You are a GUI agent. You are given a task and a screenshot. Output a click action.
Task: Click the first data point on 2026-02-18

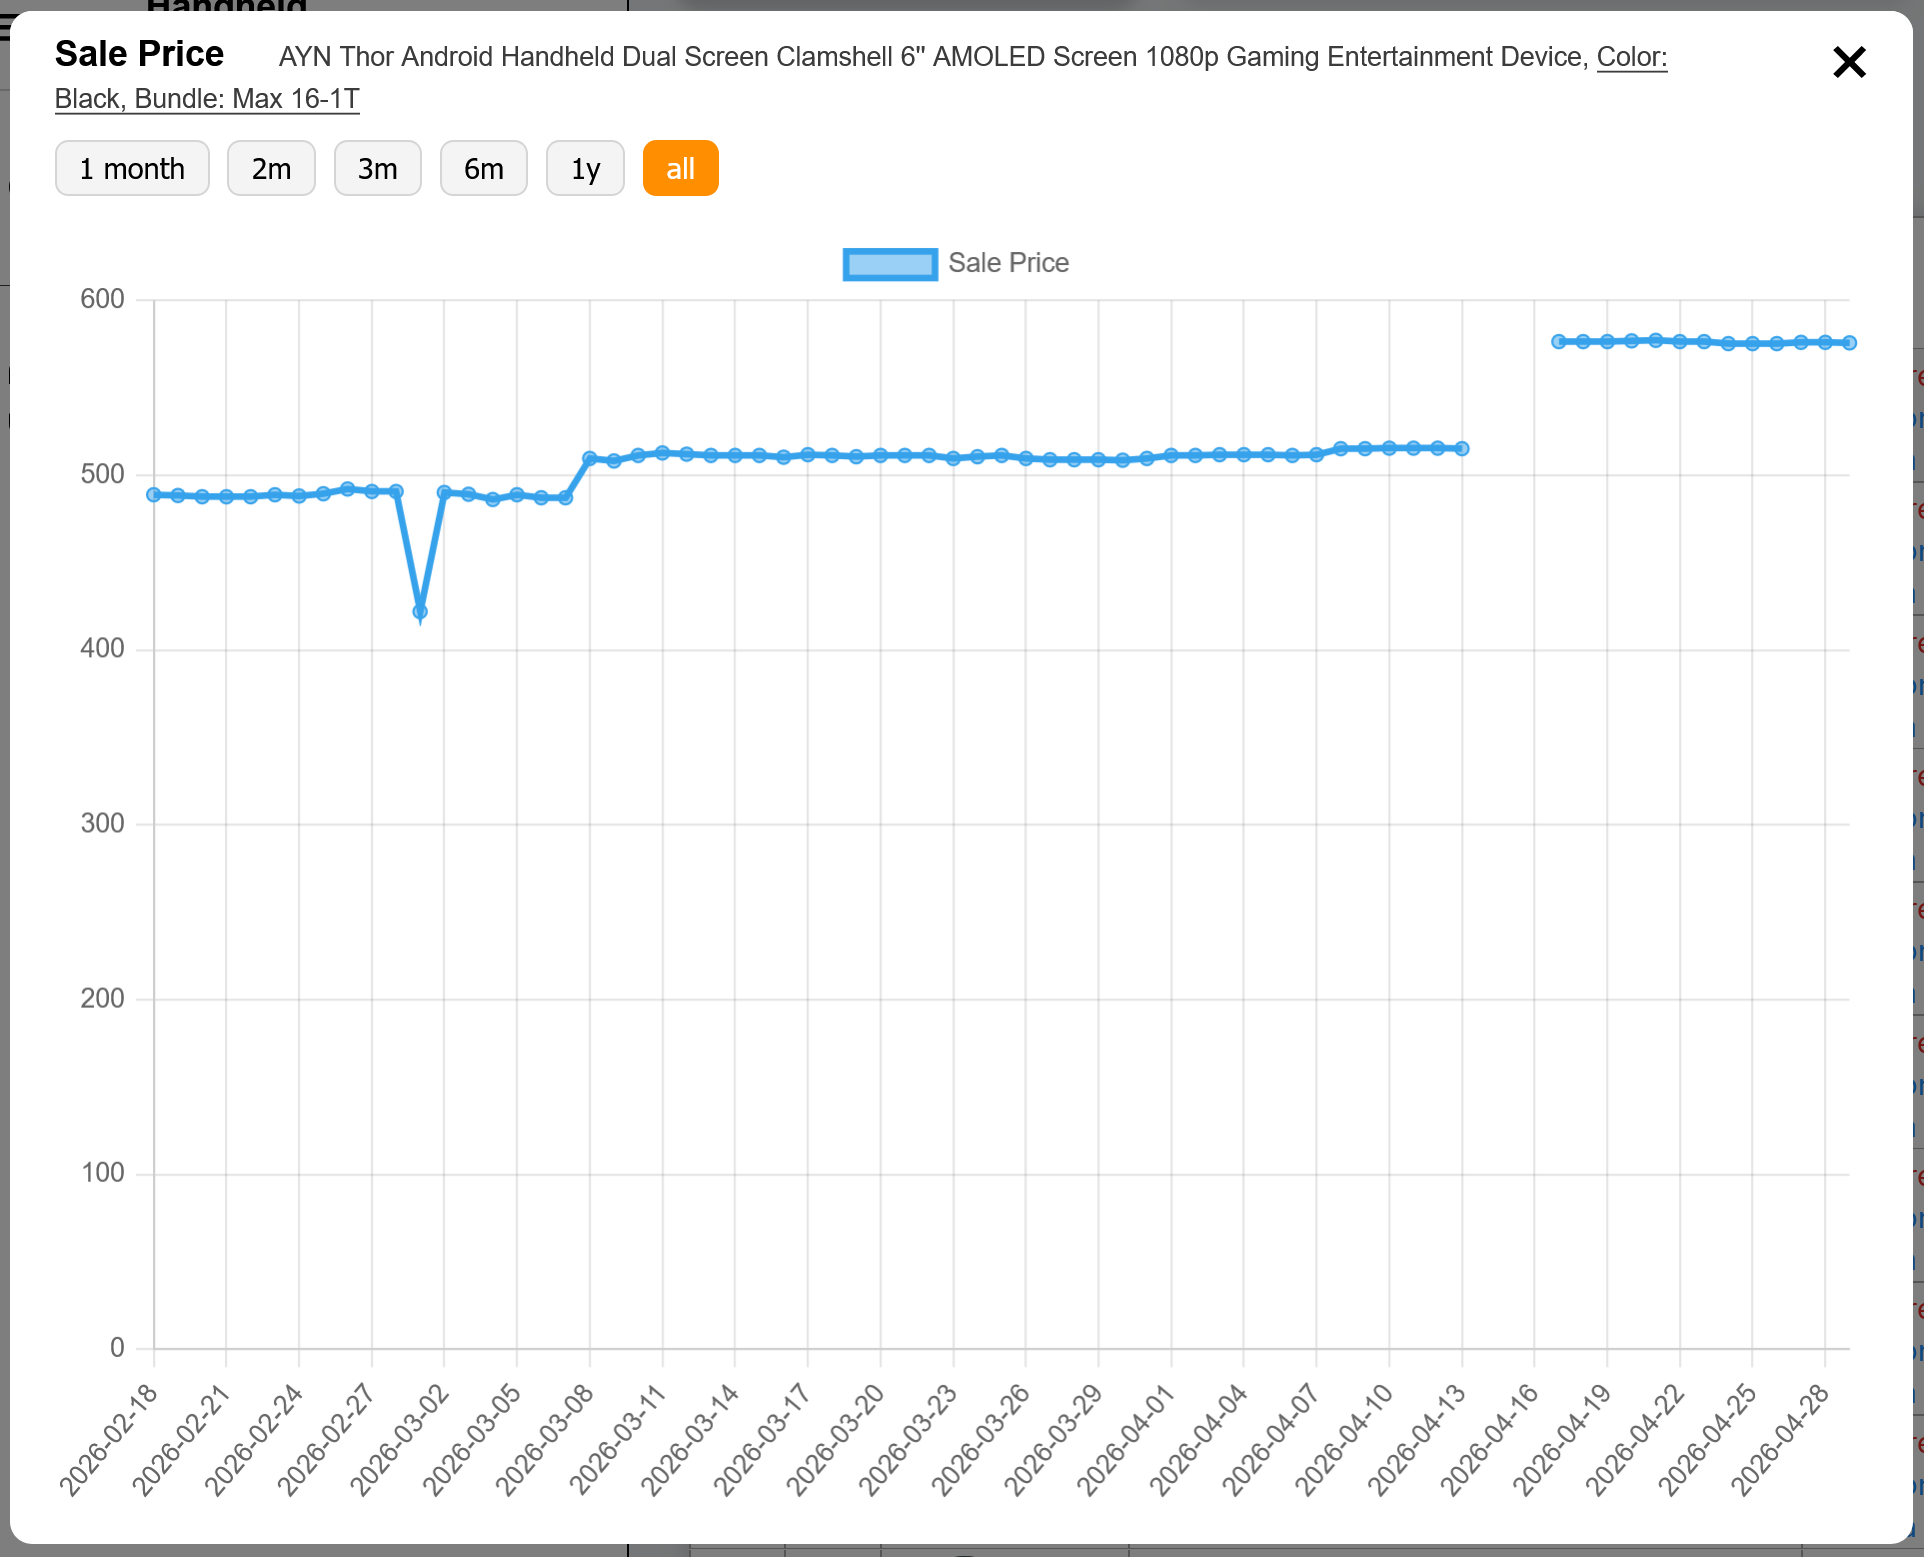(154, 494)
